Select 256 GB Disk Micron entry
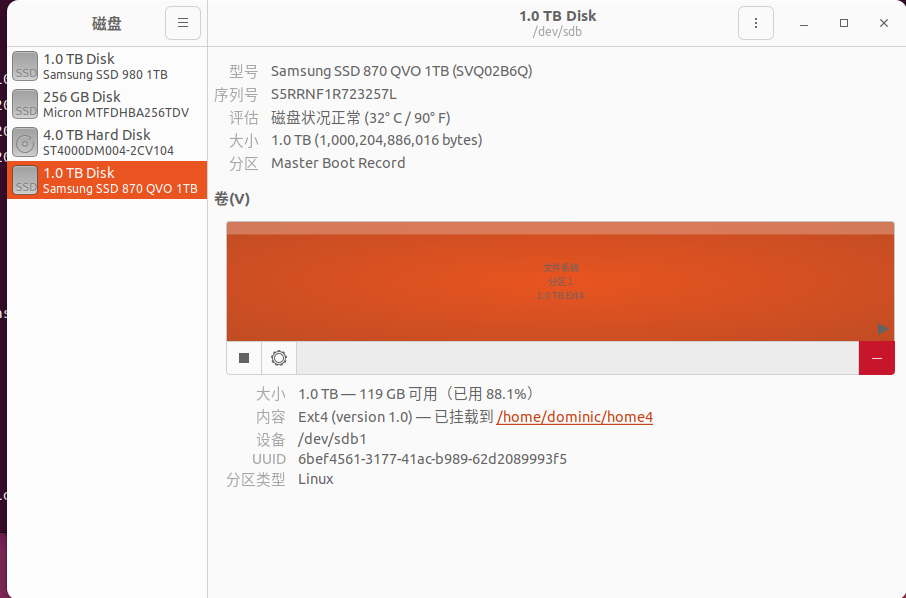 107,104
